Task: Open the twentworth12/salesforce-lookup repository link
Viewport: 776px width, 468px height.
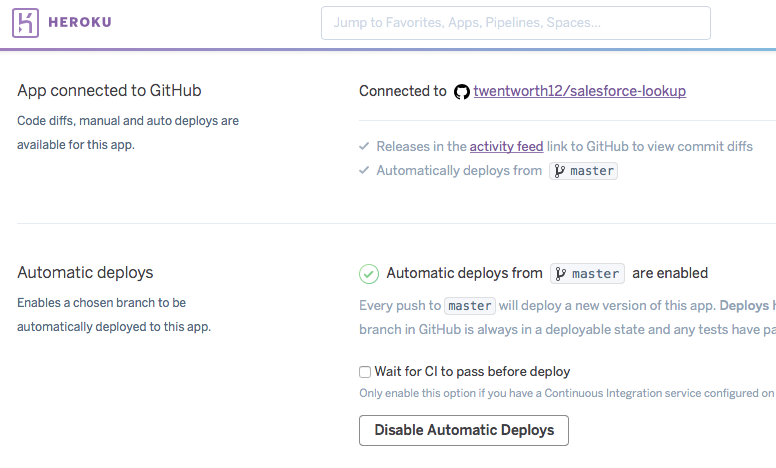Action: point(580,91)
